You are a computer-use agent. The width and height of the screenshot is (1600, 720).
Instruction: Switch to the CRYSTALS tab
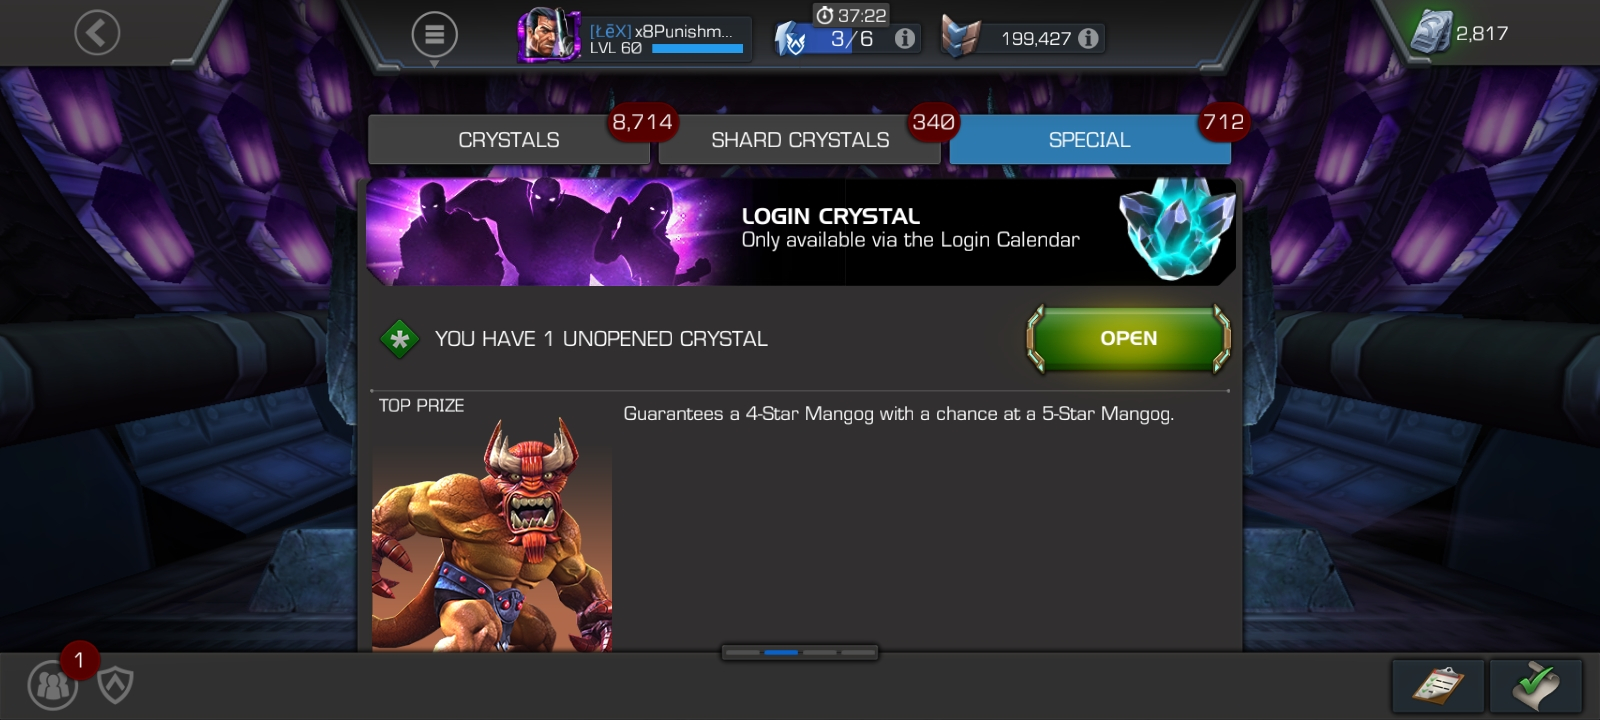509,140
